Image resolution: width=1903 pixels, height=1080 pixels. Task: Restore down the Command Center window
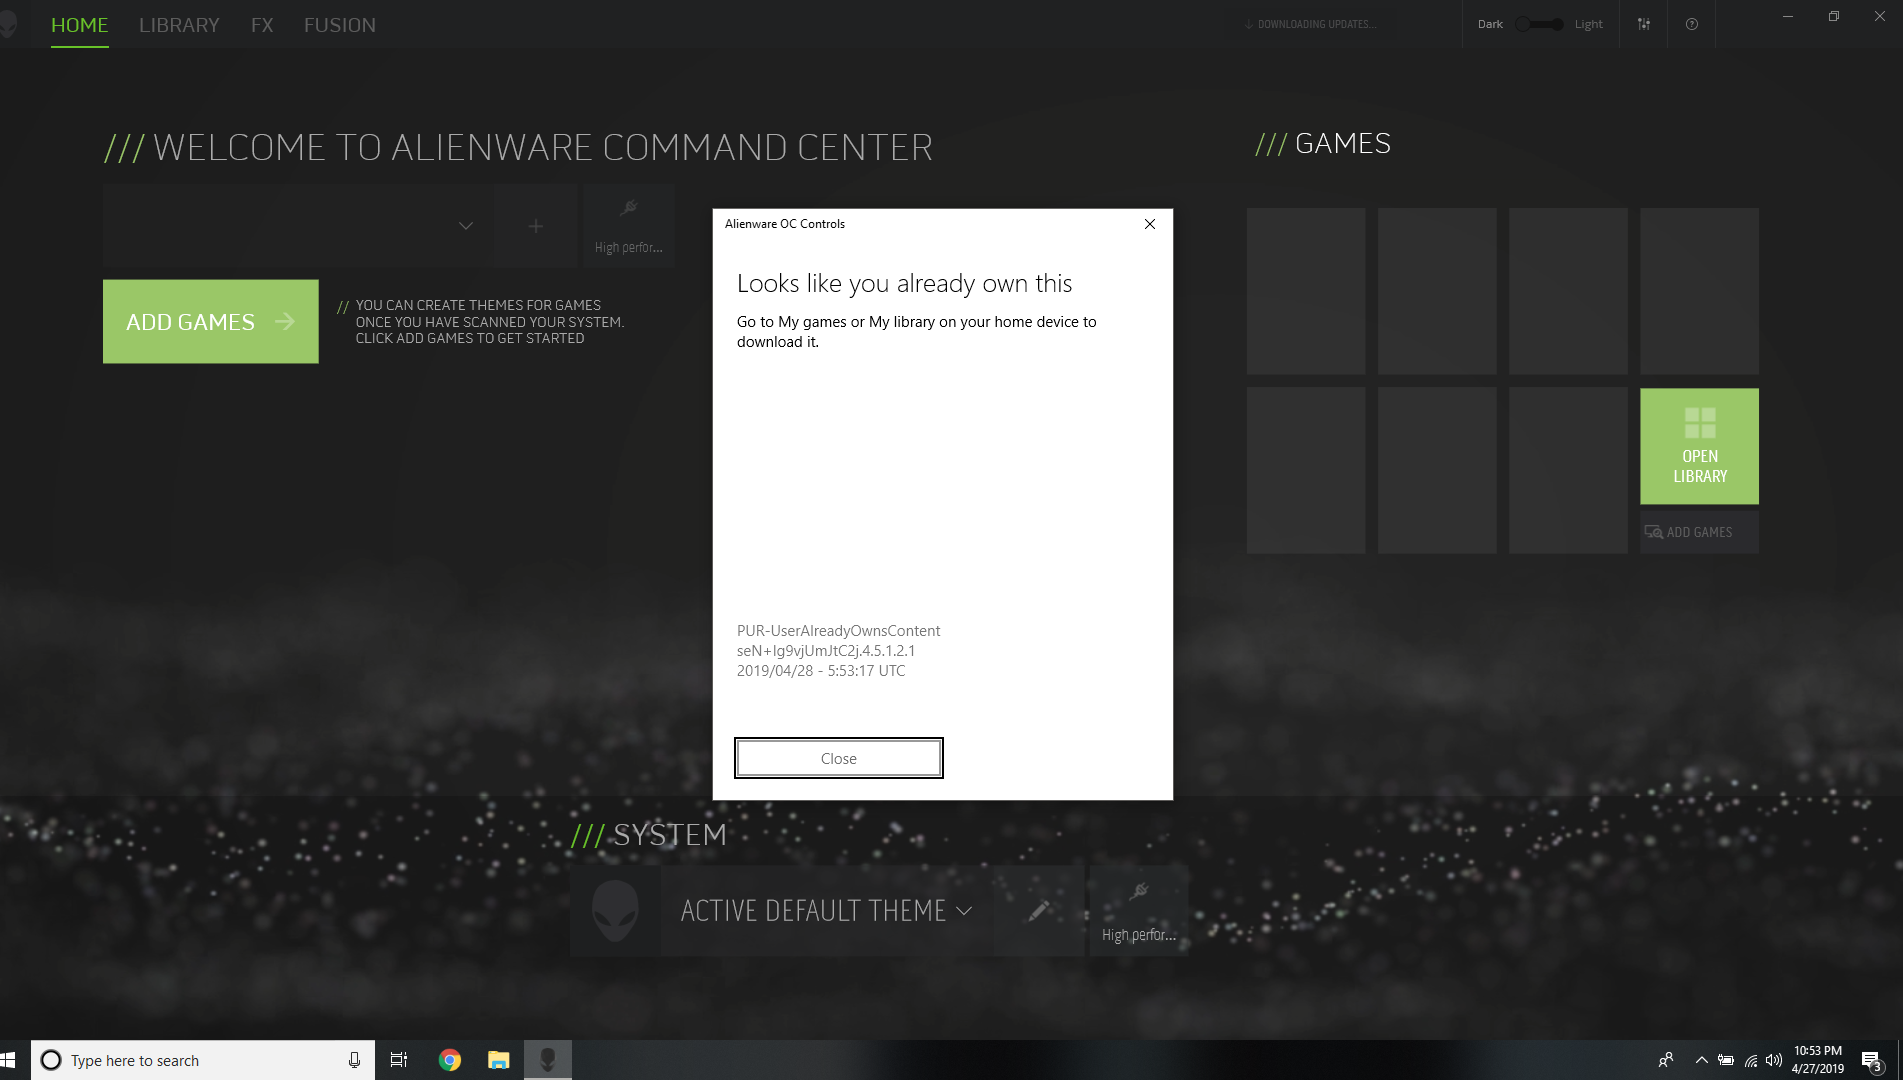[1834, 16]
